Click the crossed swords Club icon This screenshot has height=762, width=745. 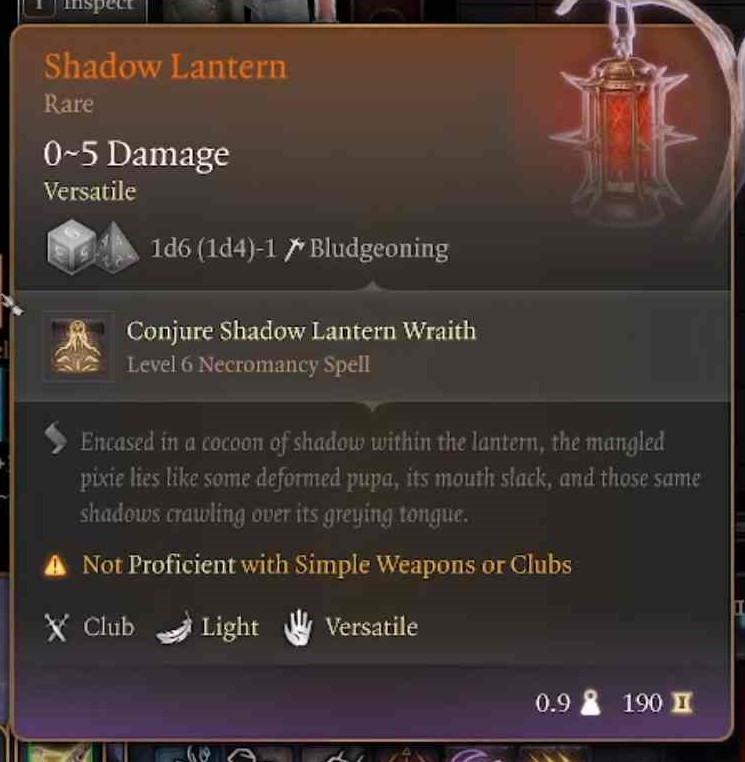56,627
